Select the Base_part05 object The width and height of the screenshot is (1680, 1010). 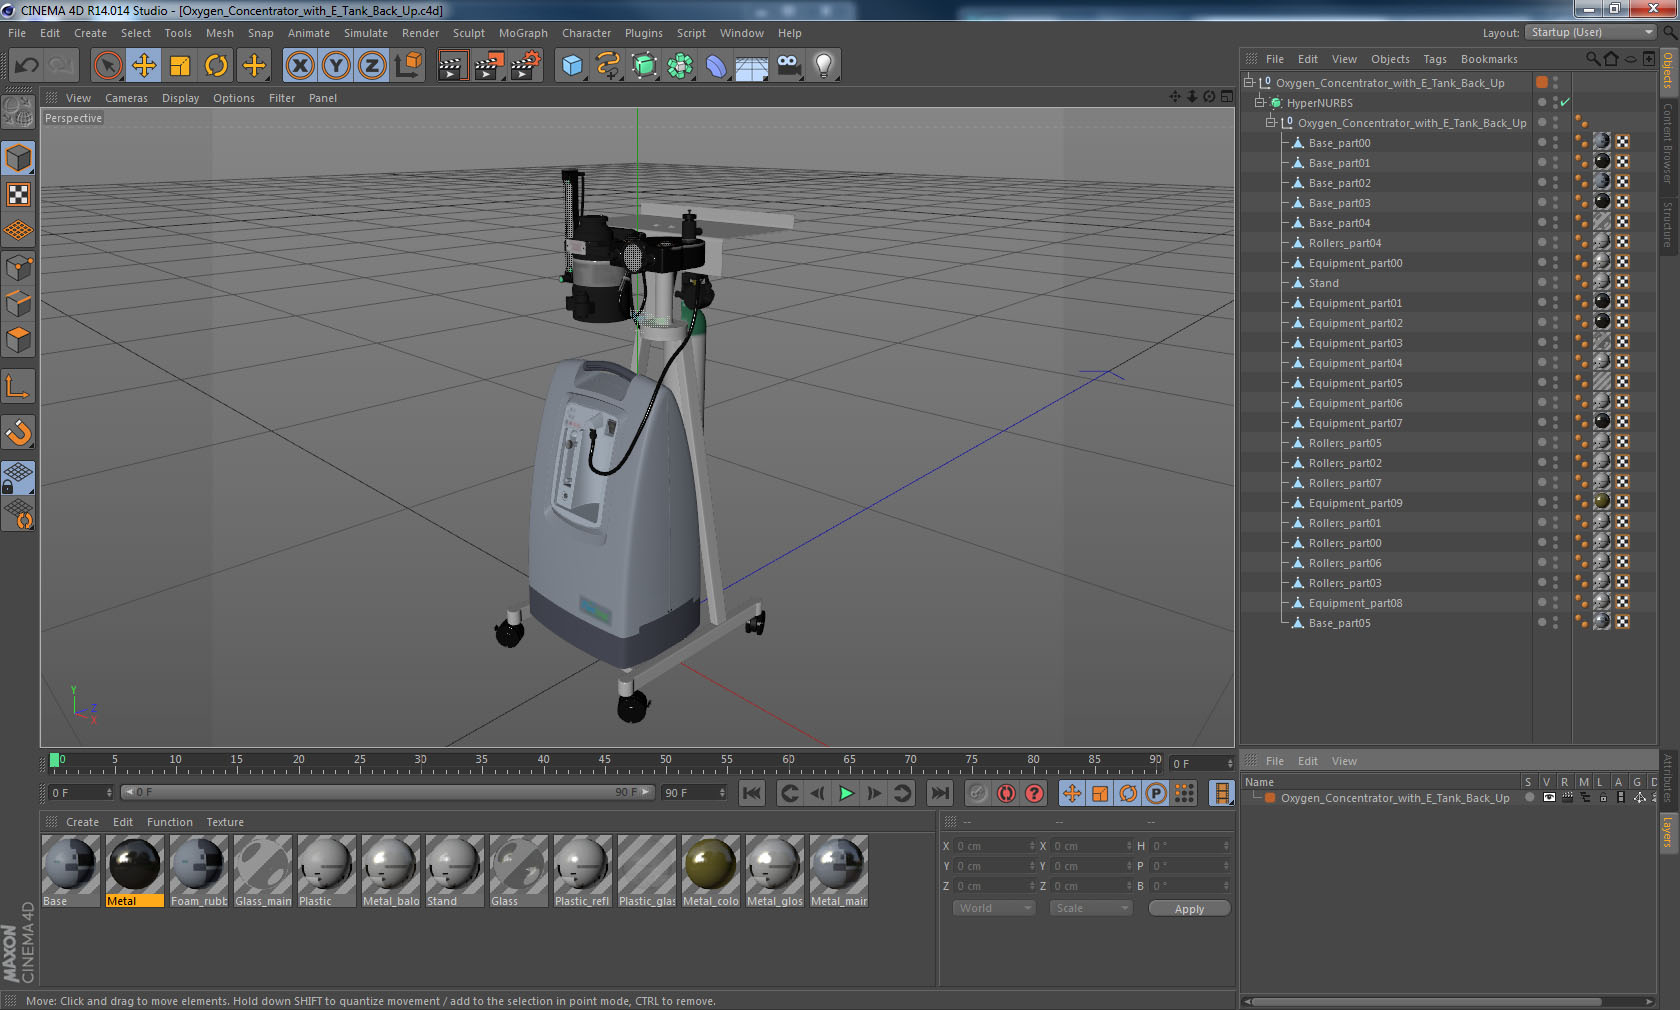pyautogui.click(x=1339, y=623)
